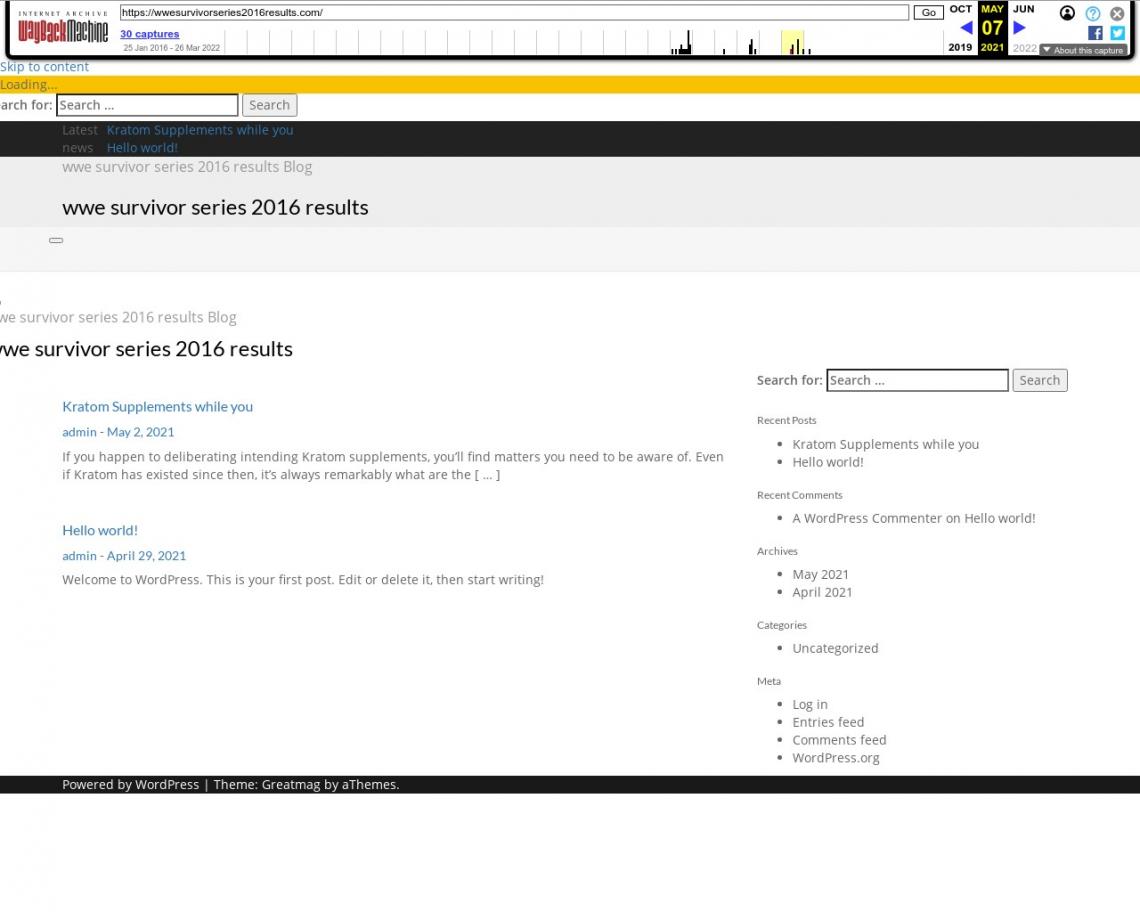Open the 30 captures link
This screenshot has width=1140, height=912.
[x=150, y=33]
